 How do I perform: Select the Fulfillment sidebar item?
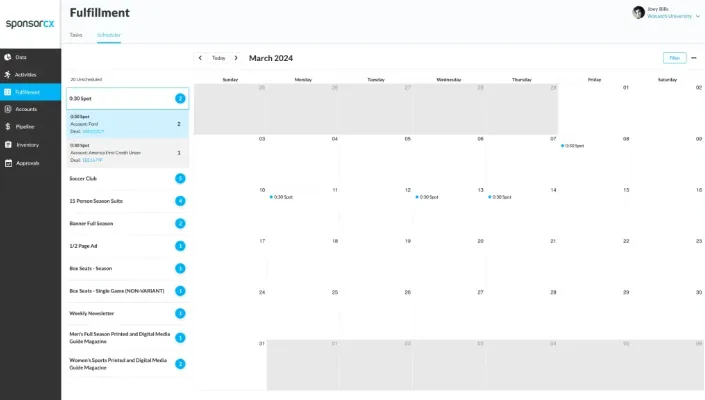click(30, 92)
